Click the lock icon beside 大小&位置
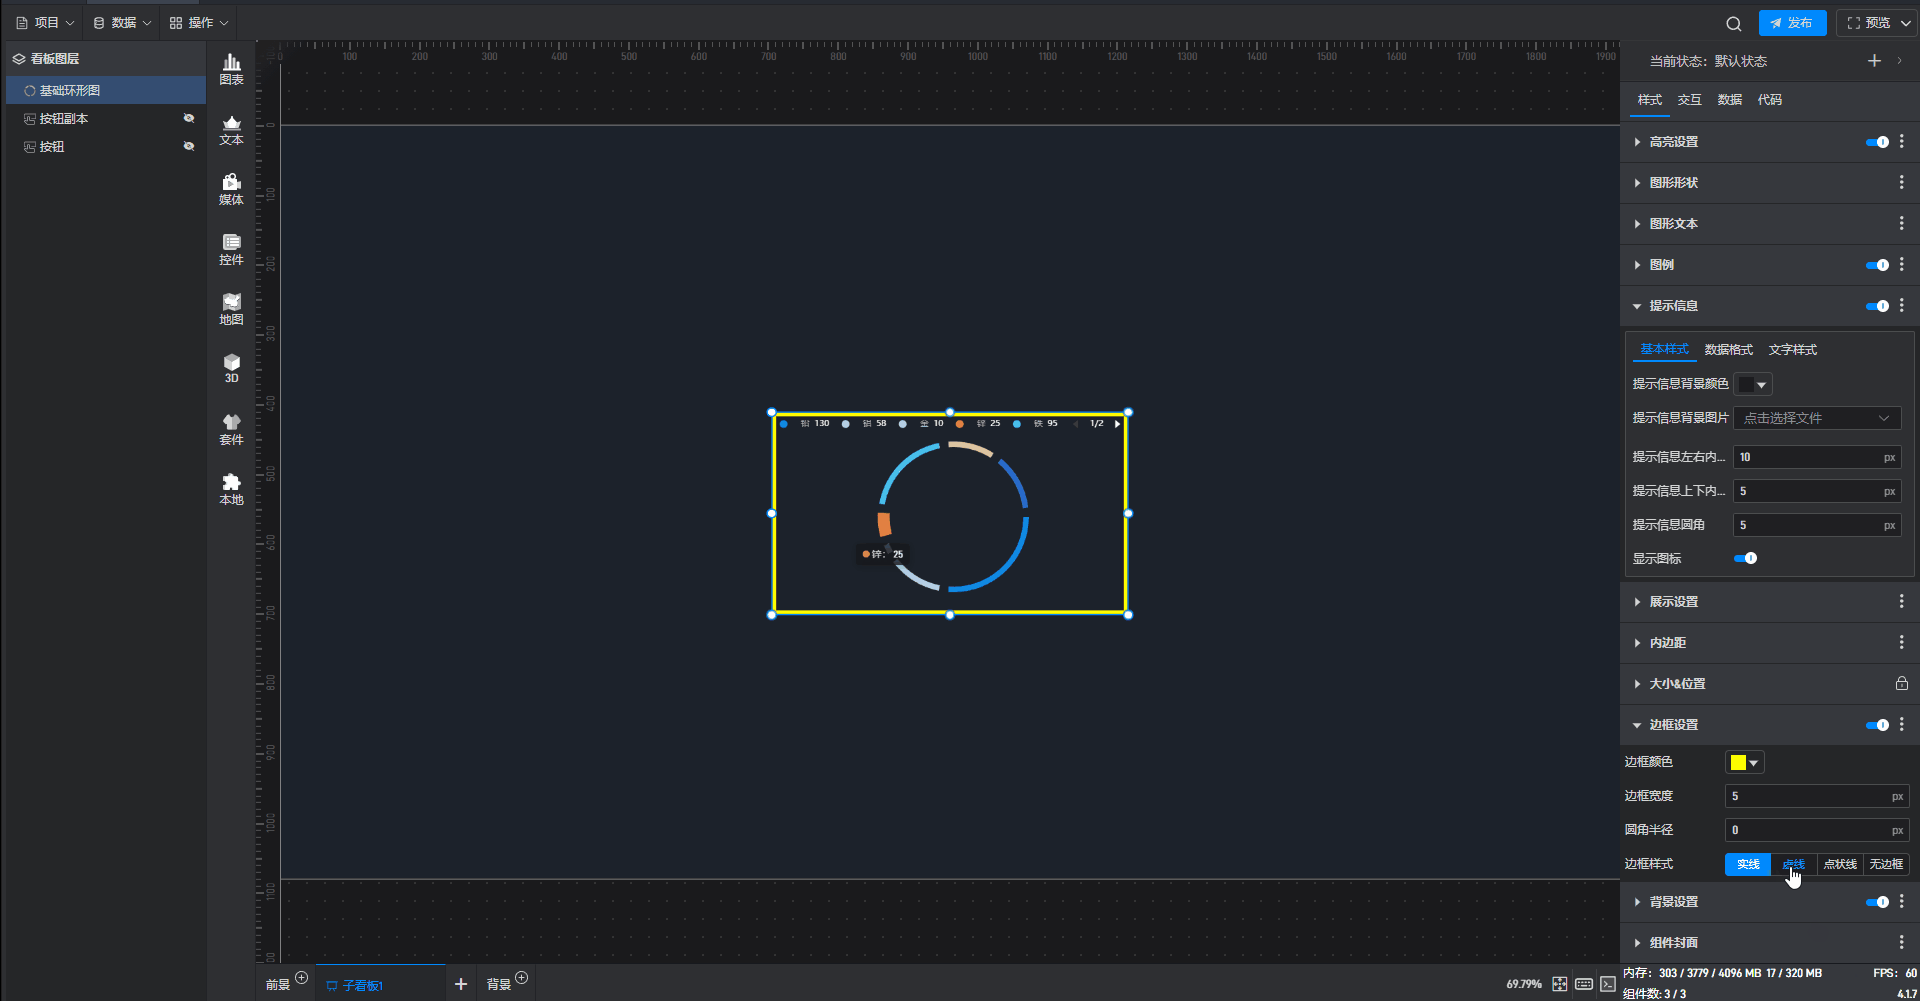This screenshot has height=1001, width=1920. click(x=1901, y=684)
